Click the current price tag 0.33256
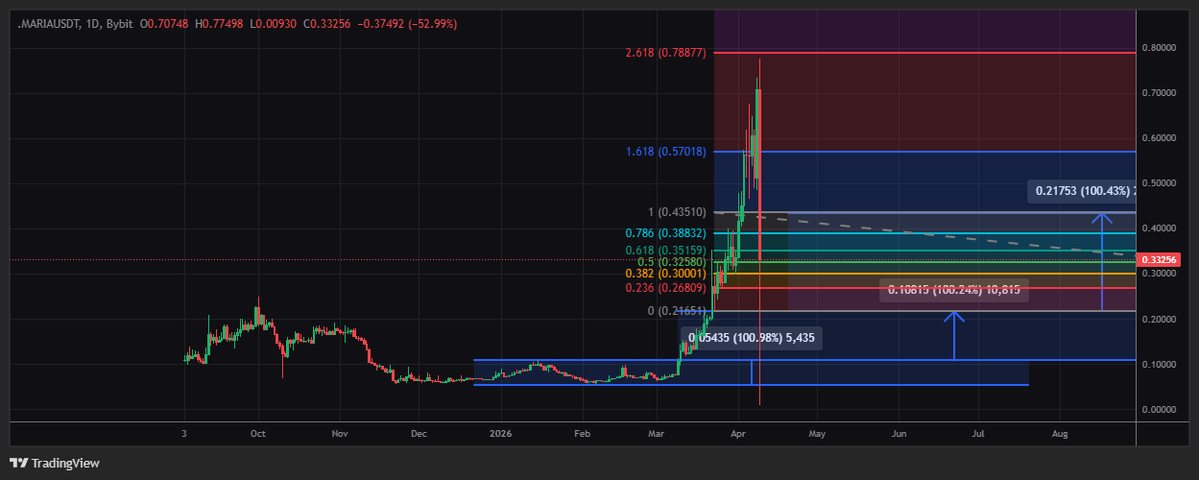This screenshot has width=1199, height=480. point(1159,260)
